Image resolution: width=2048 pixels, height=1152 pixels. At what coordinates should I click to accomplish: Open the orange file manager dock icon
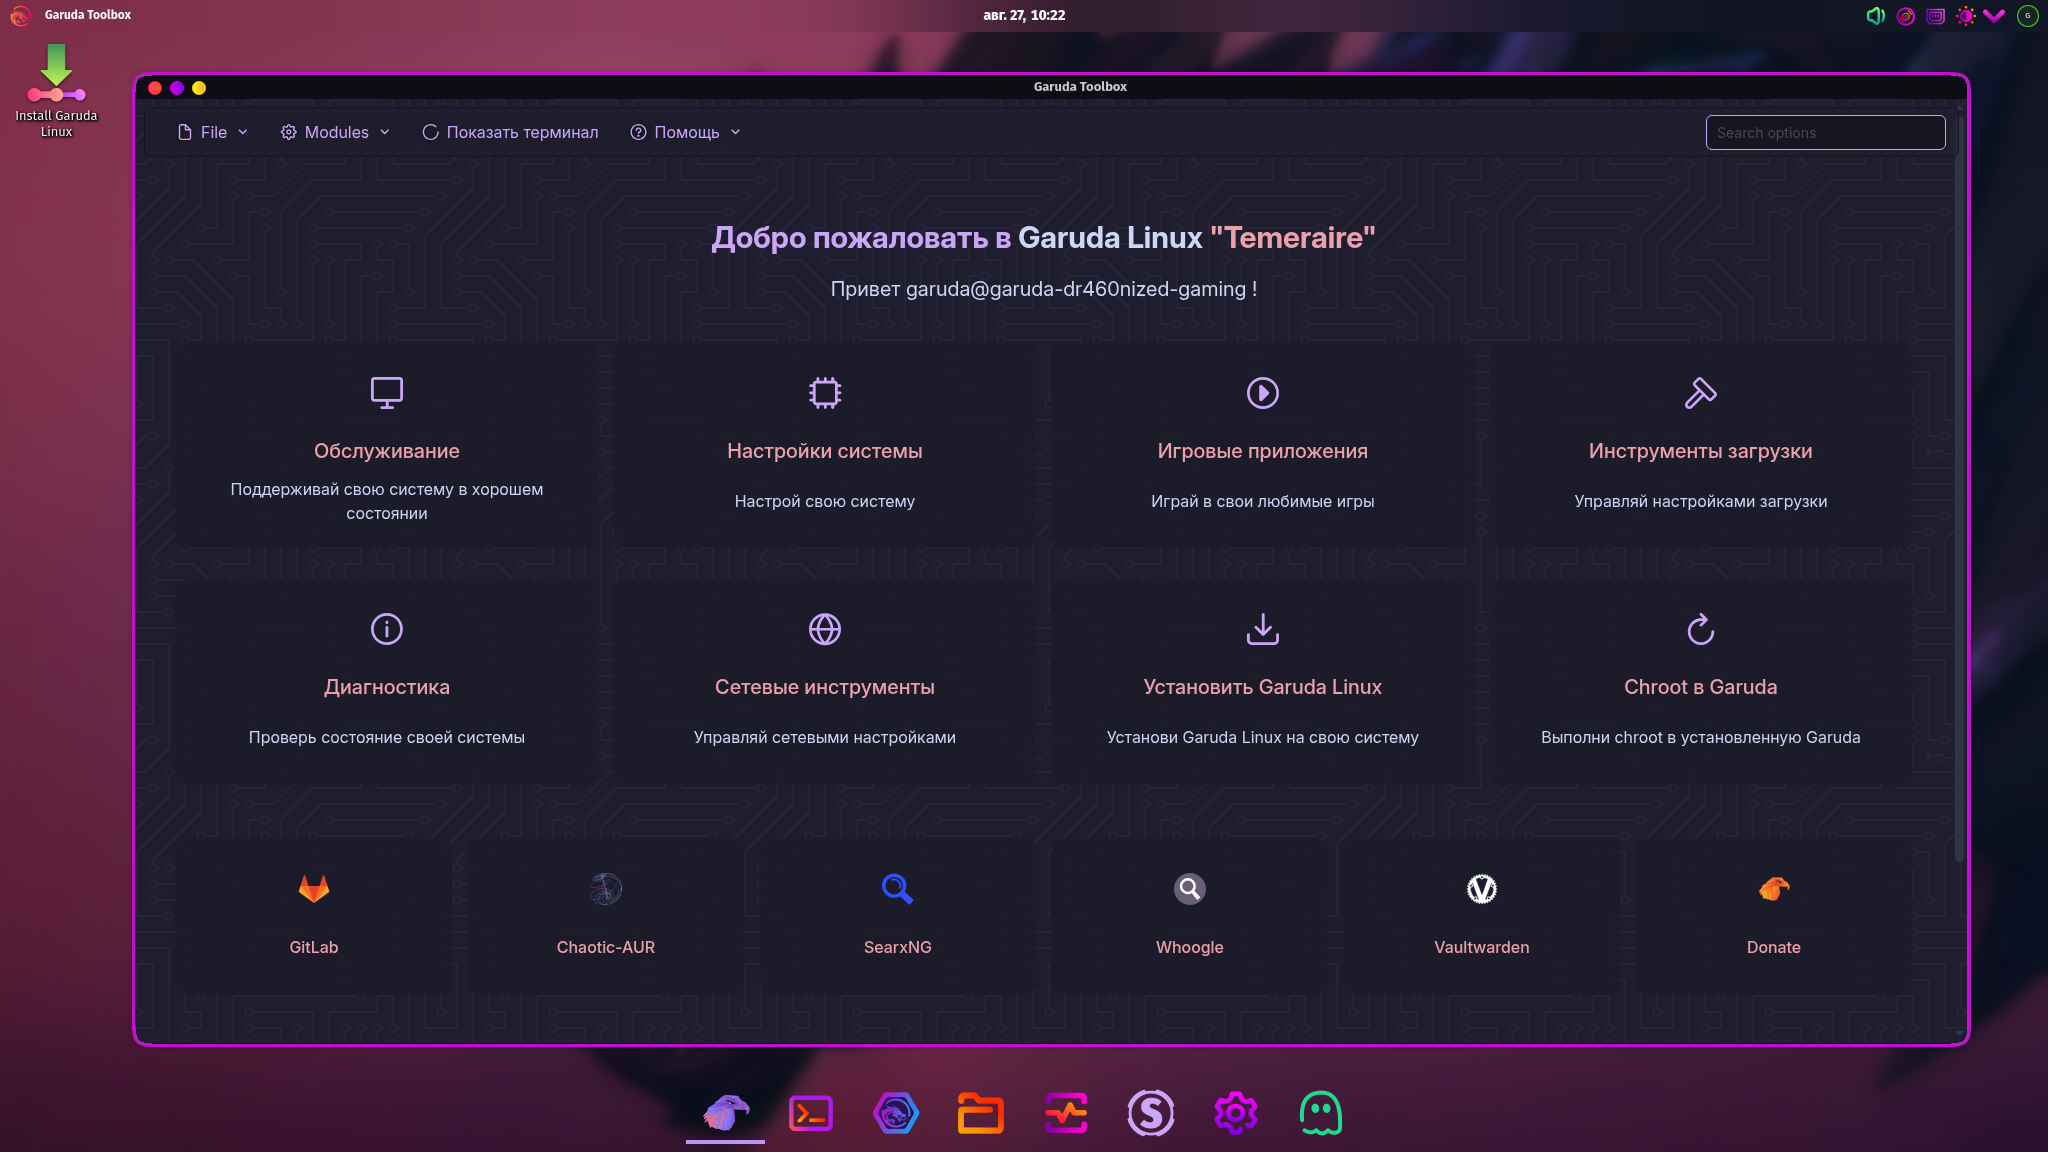(981, 1112)
